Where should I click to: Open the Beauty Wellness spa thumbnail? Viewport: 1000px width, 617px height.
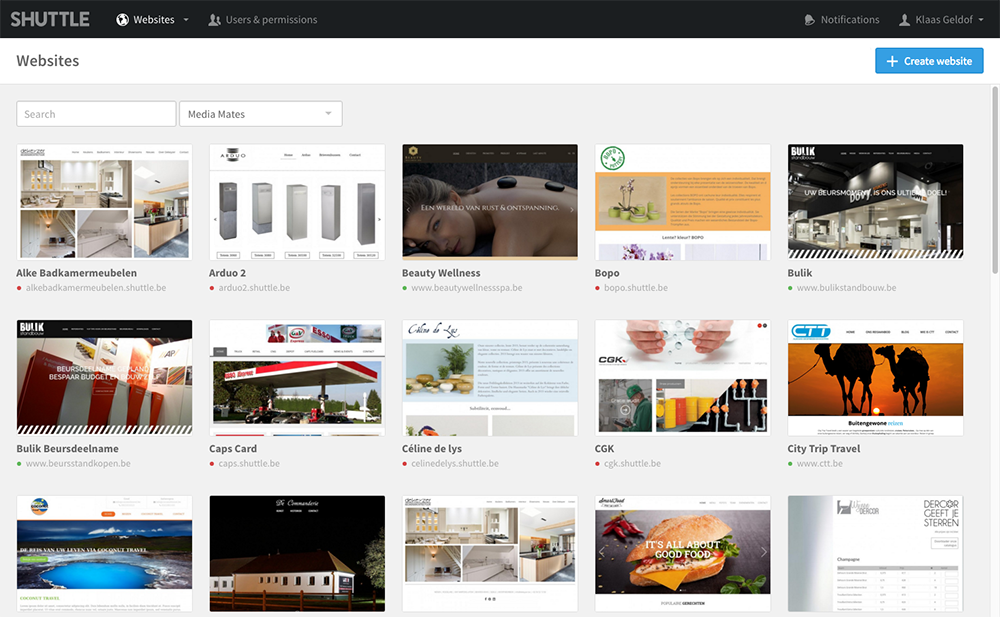pos(490,202)
